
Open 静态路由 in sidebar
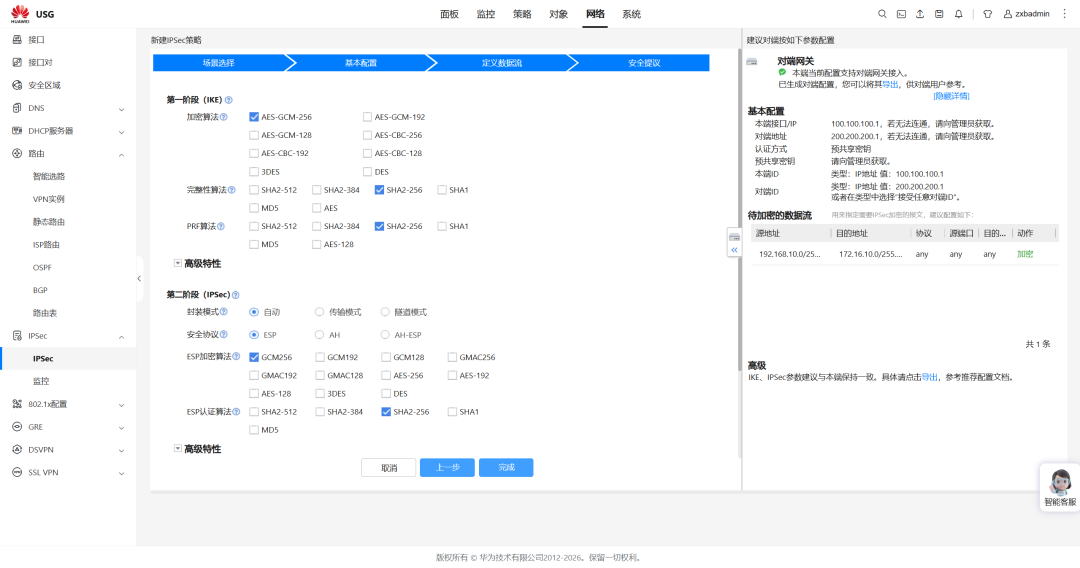pyautogui.click(x=49, y=222)
